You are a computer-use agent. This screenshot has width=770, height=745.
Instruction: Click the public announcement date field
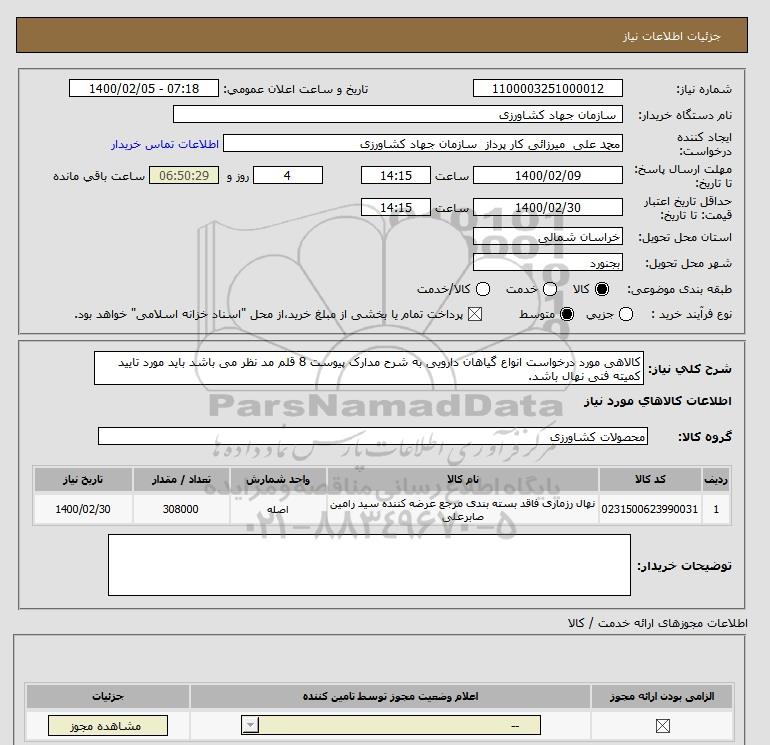tap(144, 88)
